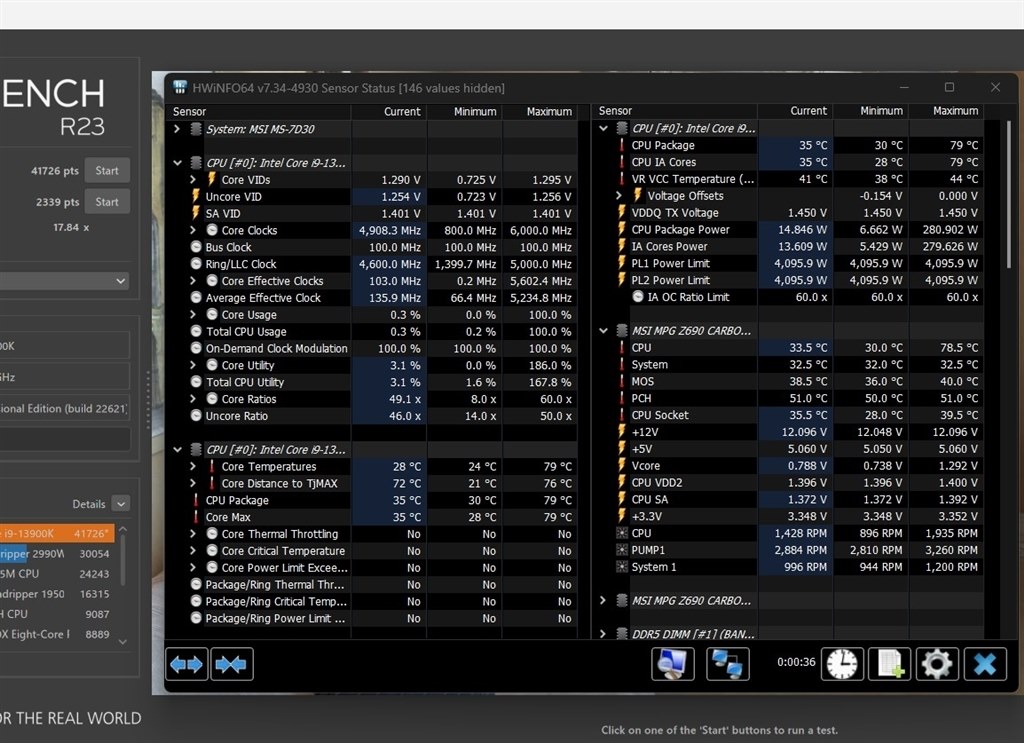Open the Cinebench combo box dropdown arrow
The image size is (1024, 743).
coord(120,281)
